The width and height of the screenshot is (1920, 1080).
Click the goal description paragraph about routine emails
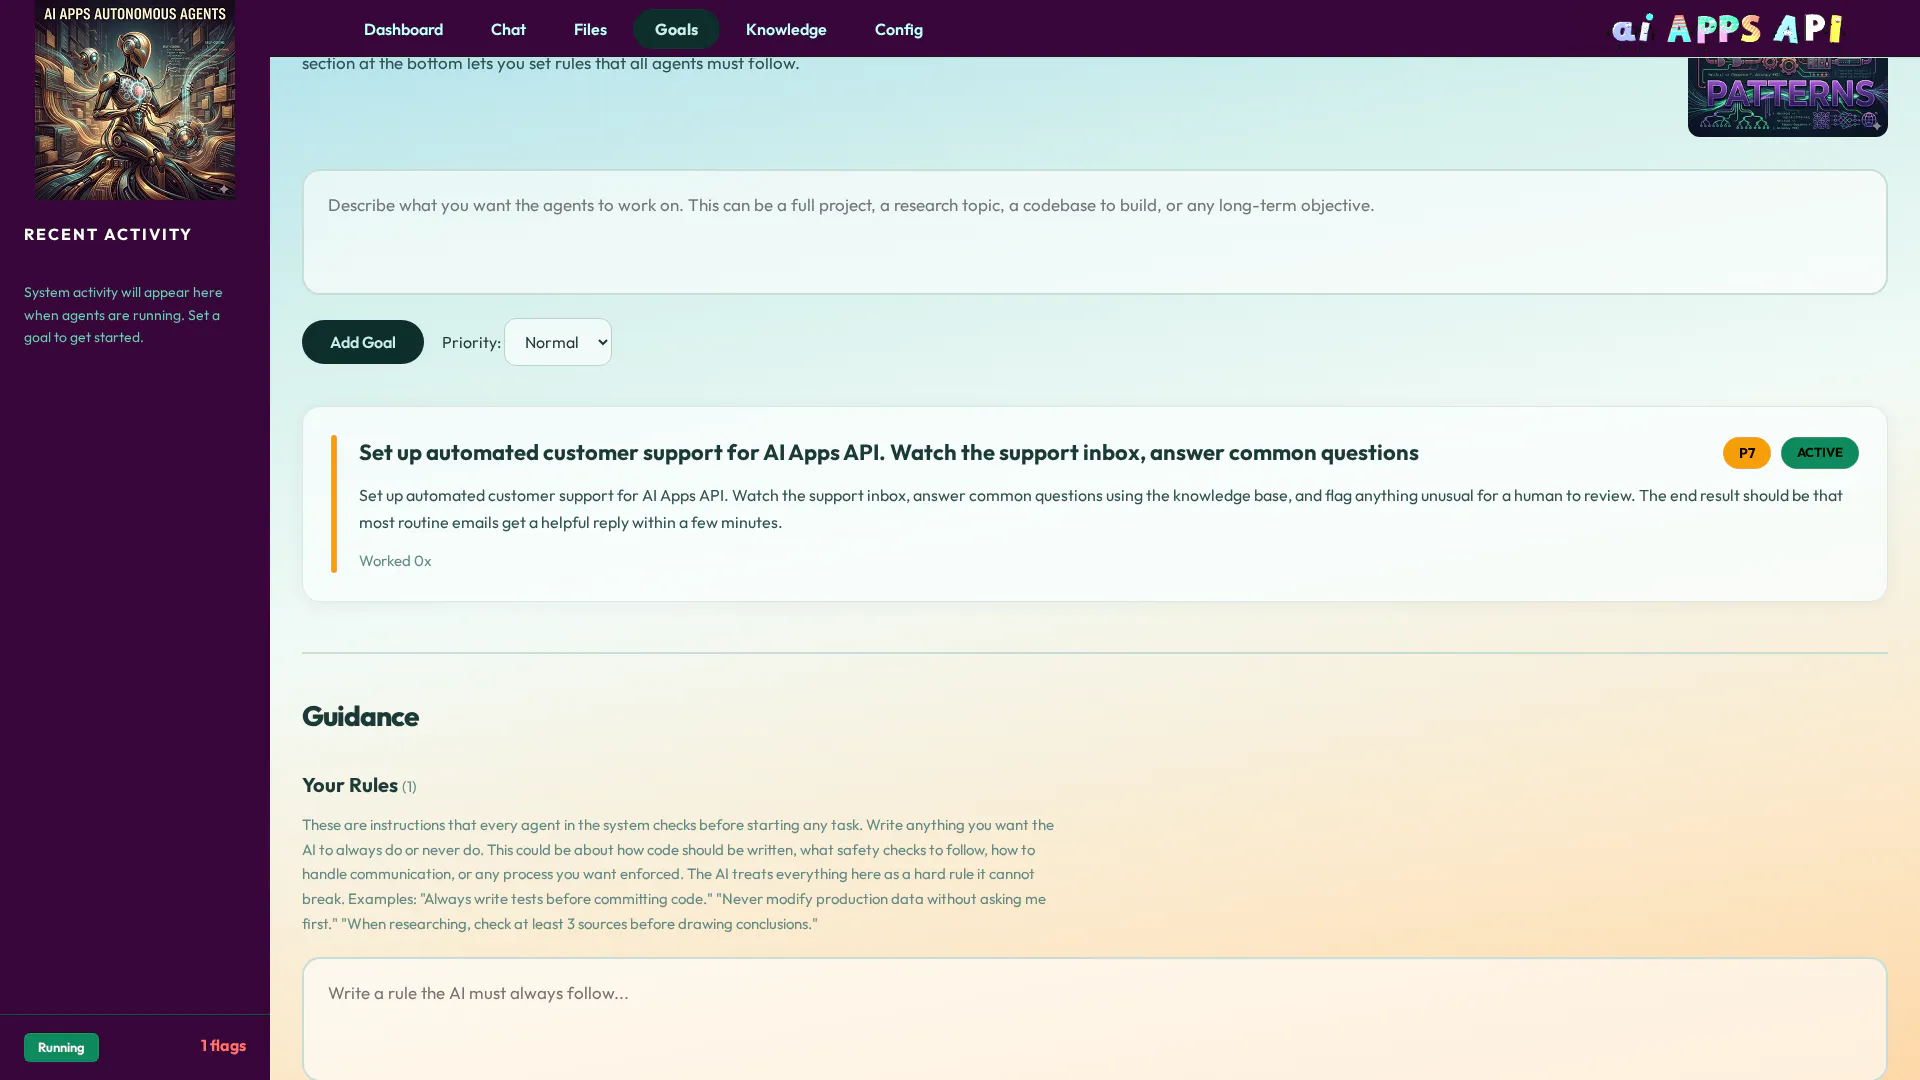pyautogui.click(x=1100, y=508)
